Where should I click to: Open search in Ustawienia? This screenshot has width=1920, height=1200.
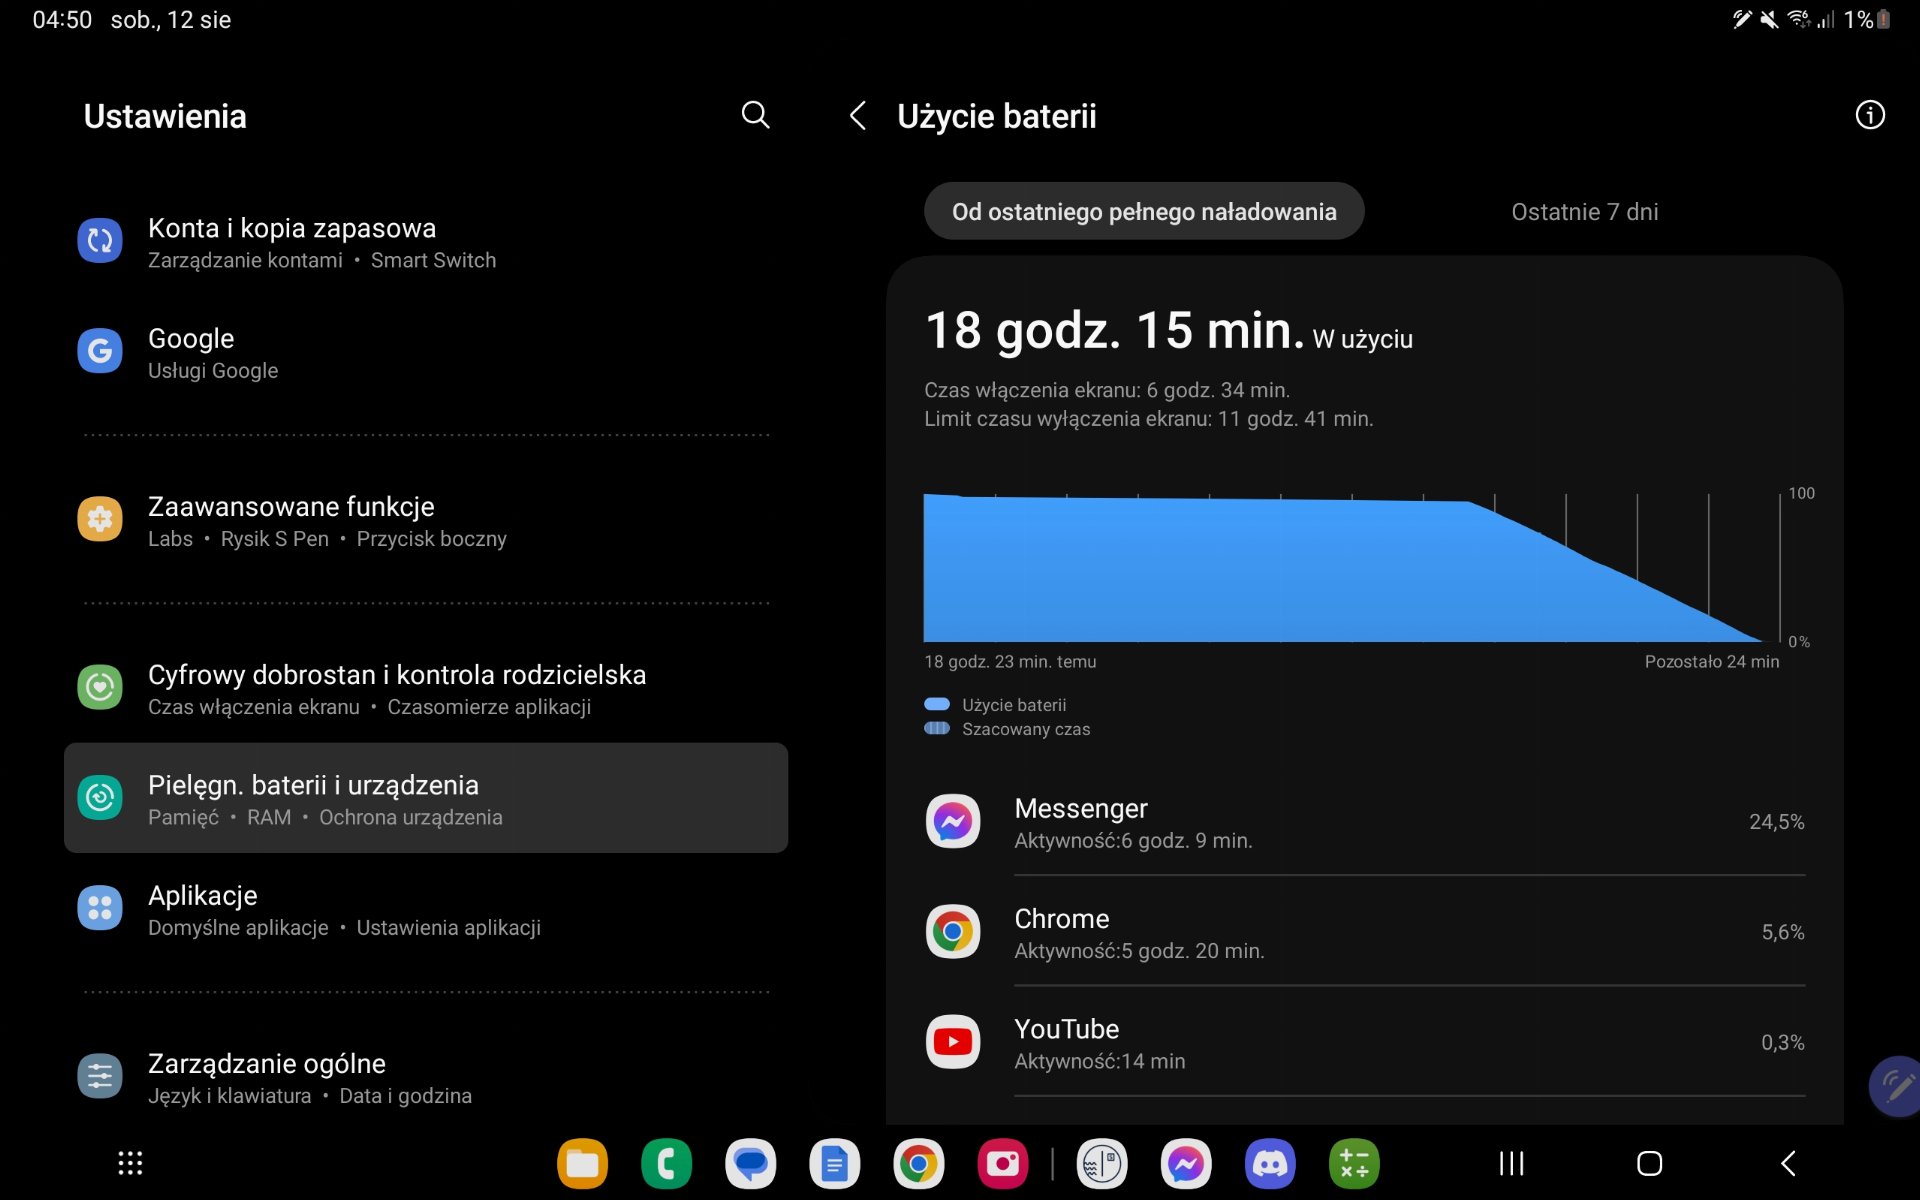coord(755,116)
